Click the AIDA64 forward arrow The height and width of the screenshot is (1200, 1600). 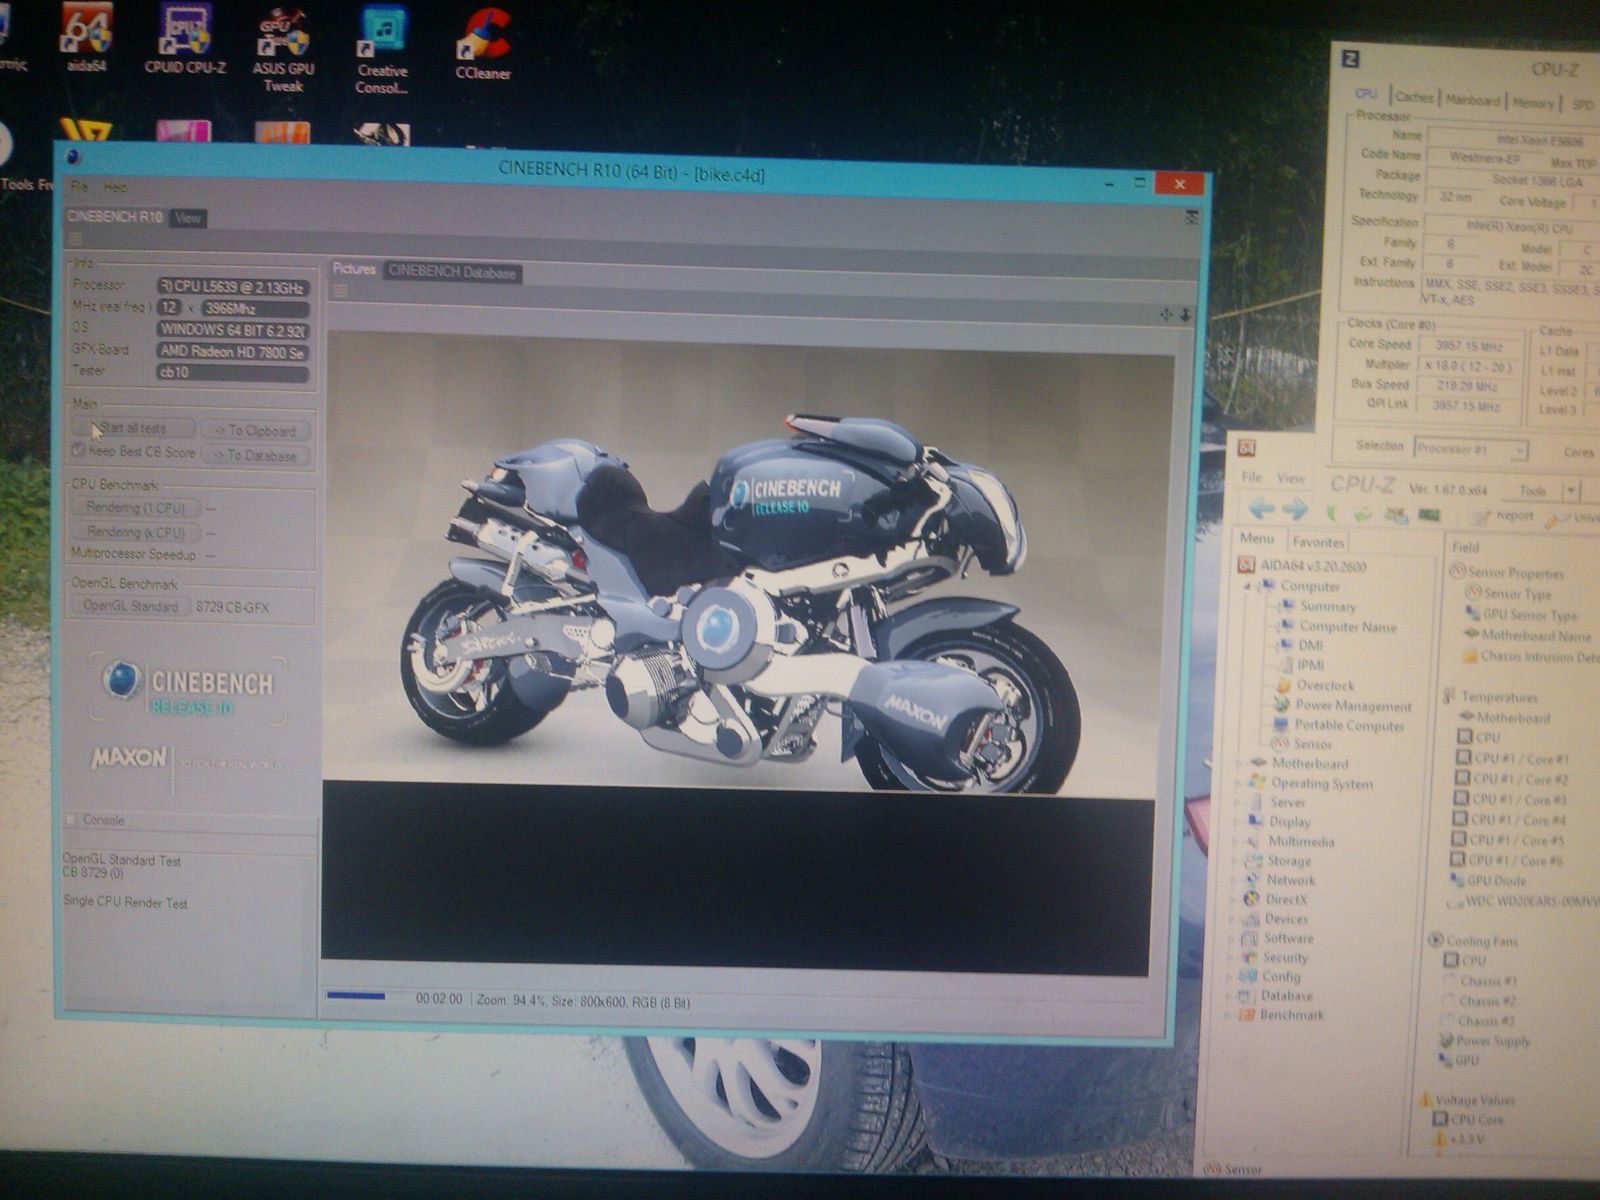pyautogui.click(x=1295, y=510)
